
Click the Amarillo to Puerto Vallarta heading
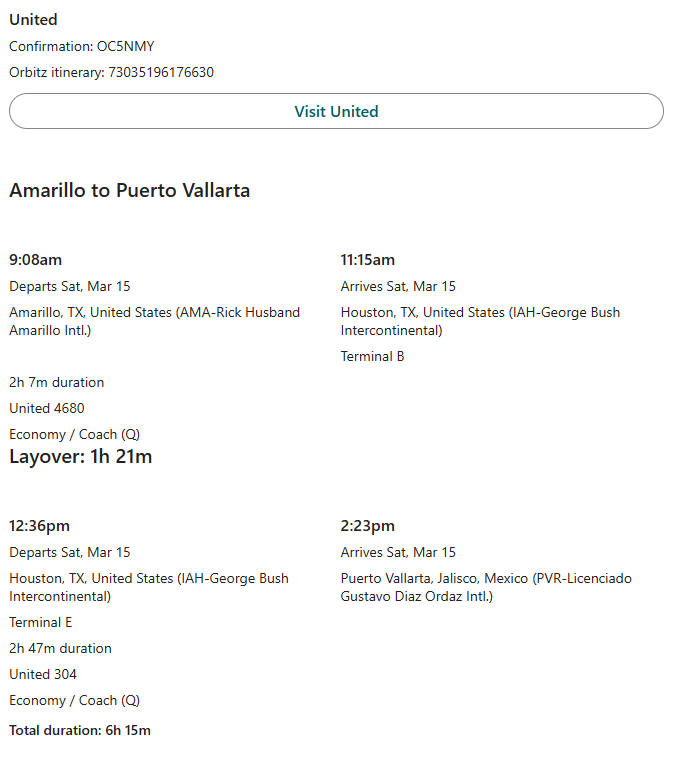click(x=129, y=190)
